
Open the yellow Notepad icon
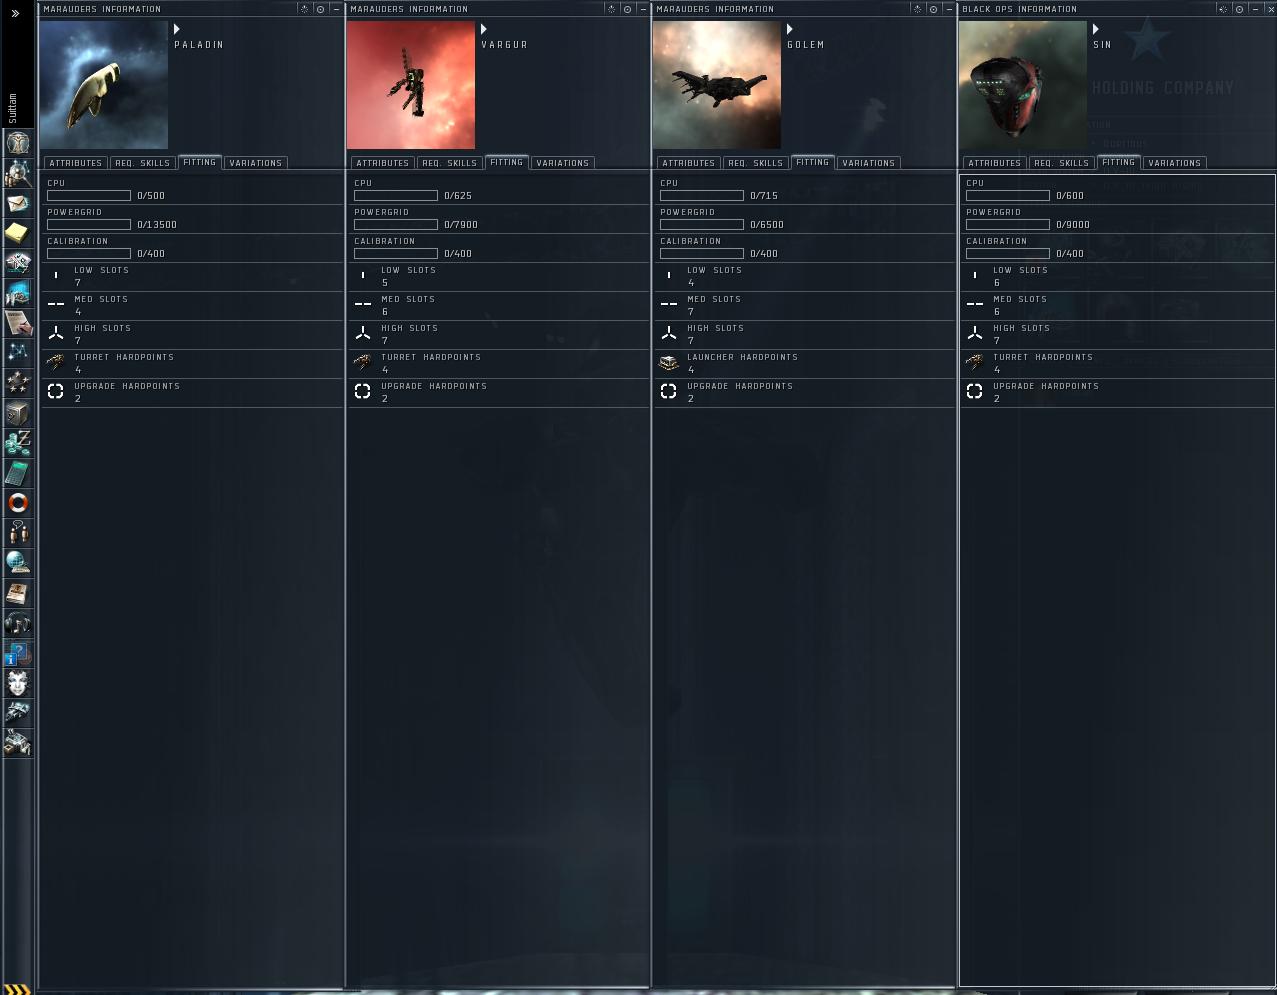coord(18,233)
